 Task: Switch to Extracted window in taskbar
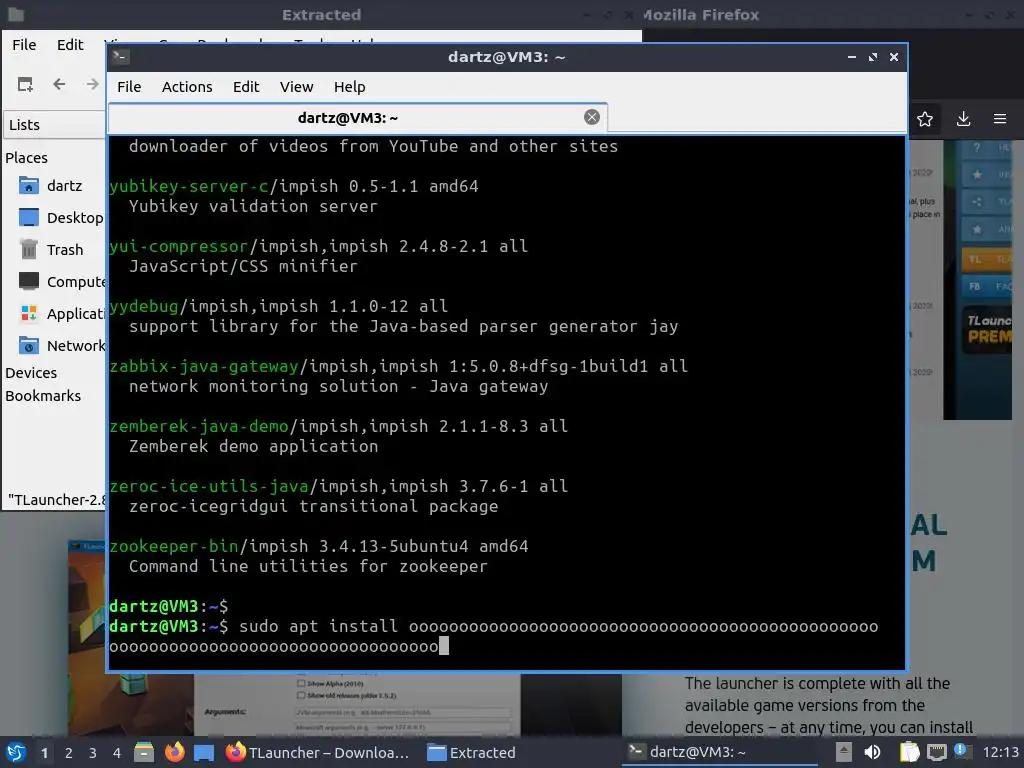(x=472, y=752)
